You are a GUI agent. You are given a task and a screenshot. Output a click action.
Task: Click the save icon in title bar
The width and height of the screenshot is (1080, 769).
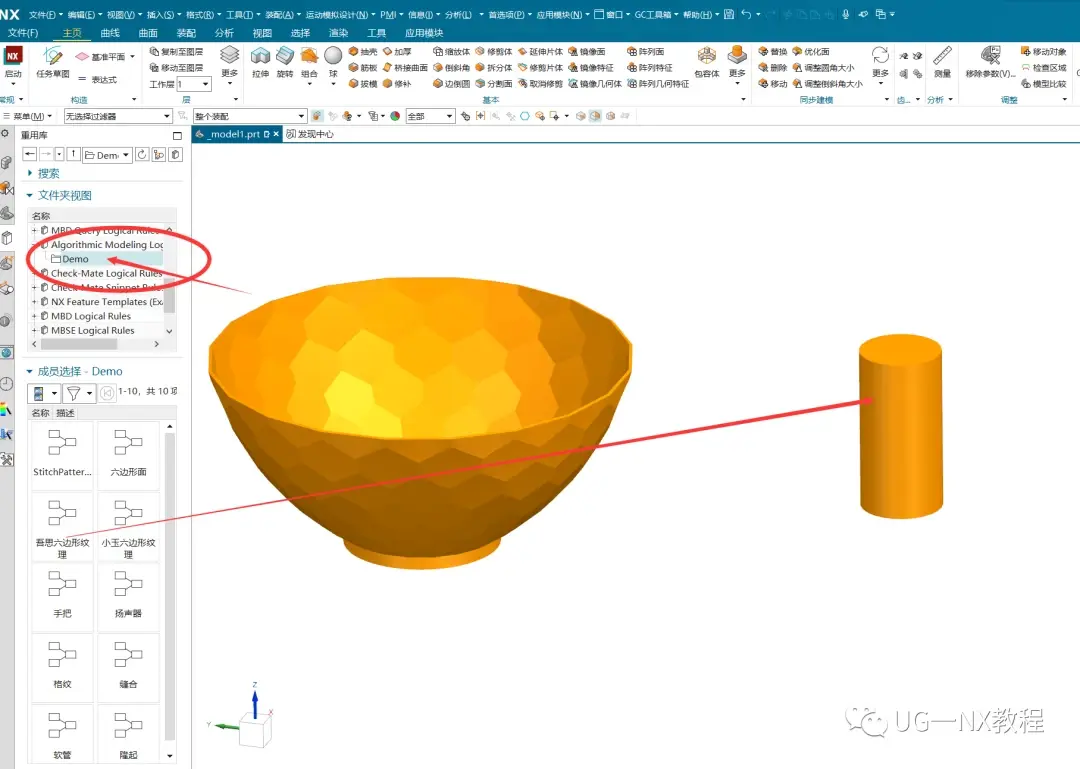[729, 14]
